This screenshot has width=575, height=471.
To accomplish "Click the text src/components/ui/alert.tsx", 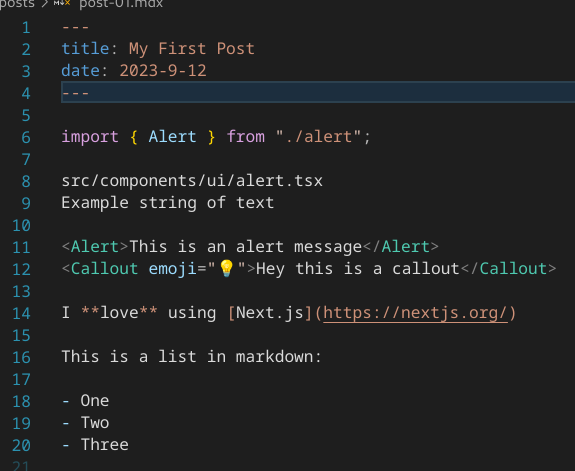I will pos(192,181).
